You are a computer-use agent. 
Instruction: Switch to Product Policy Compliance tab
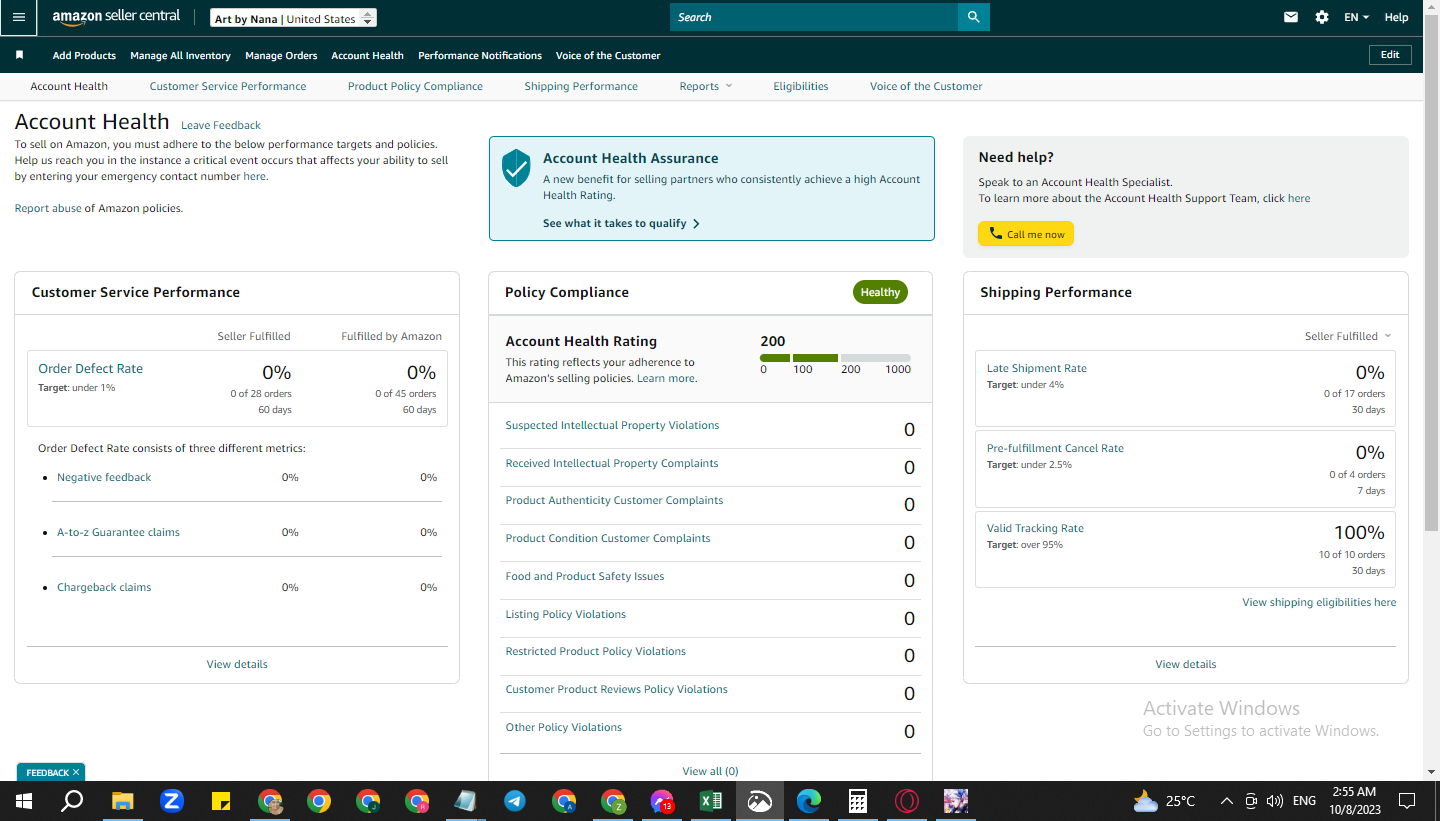(x=415, y=86)
